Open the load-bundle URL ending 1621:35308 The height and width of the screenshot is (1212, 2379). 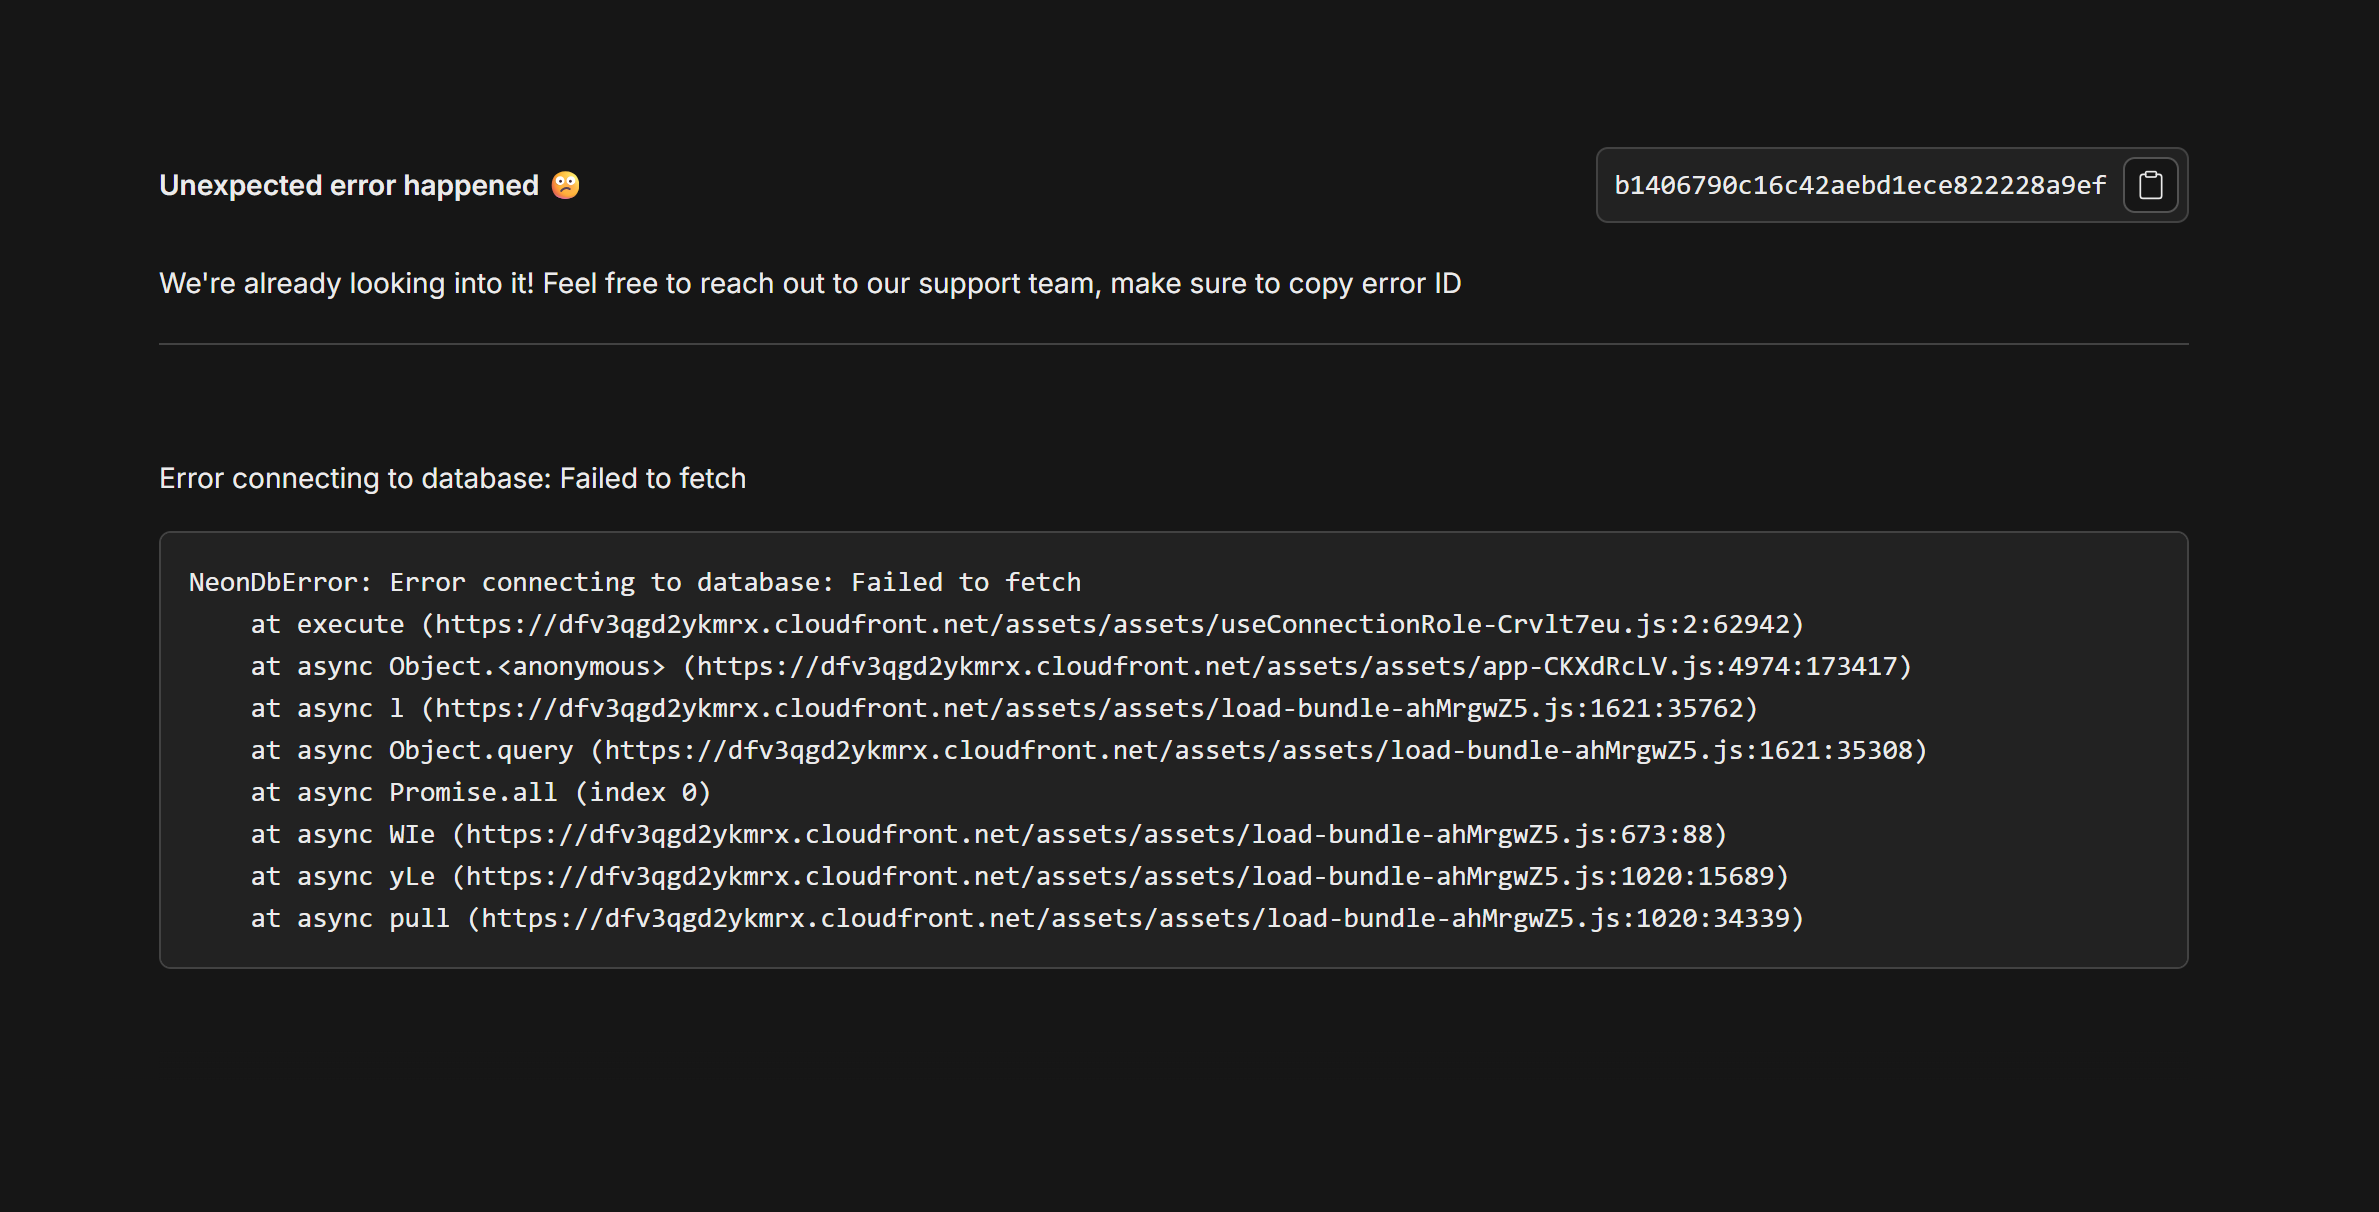pos(1258,750)
